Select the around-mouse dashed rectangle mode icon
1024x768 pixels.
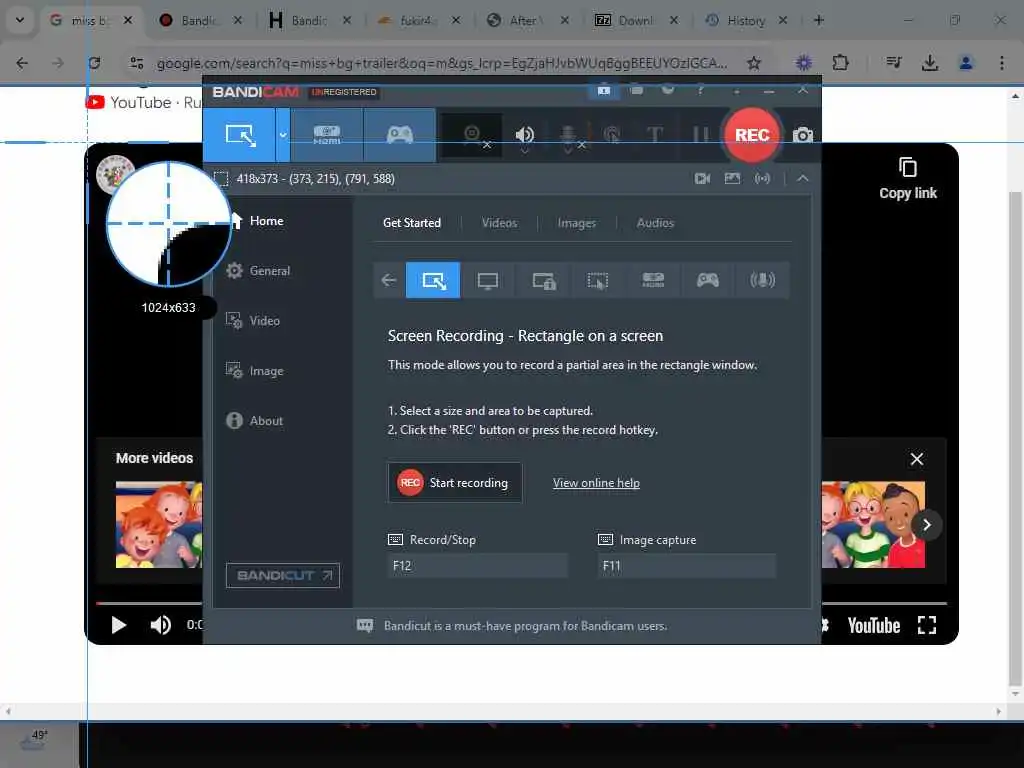point(598,280)
